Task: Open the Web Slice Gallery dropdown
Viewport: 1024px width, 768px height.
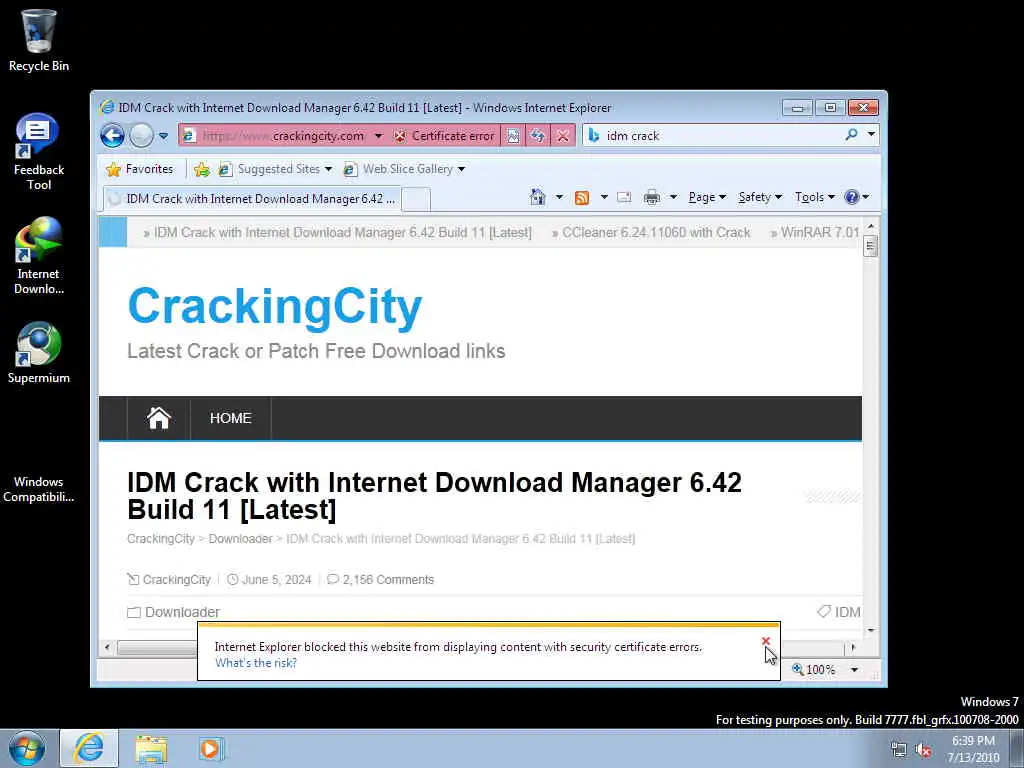Action: [404, 169]
